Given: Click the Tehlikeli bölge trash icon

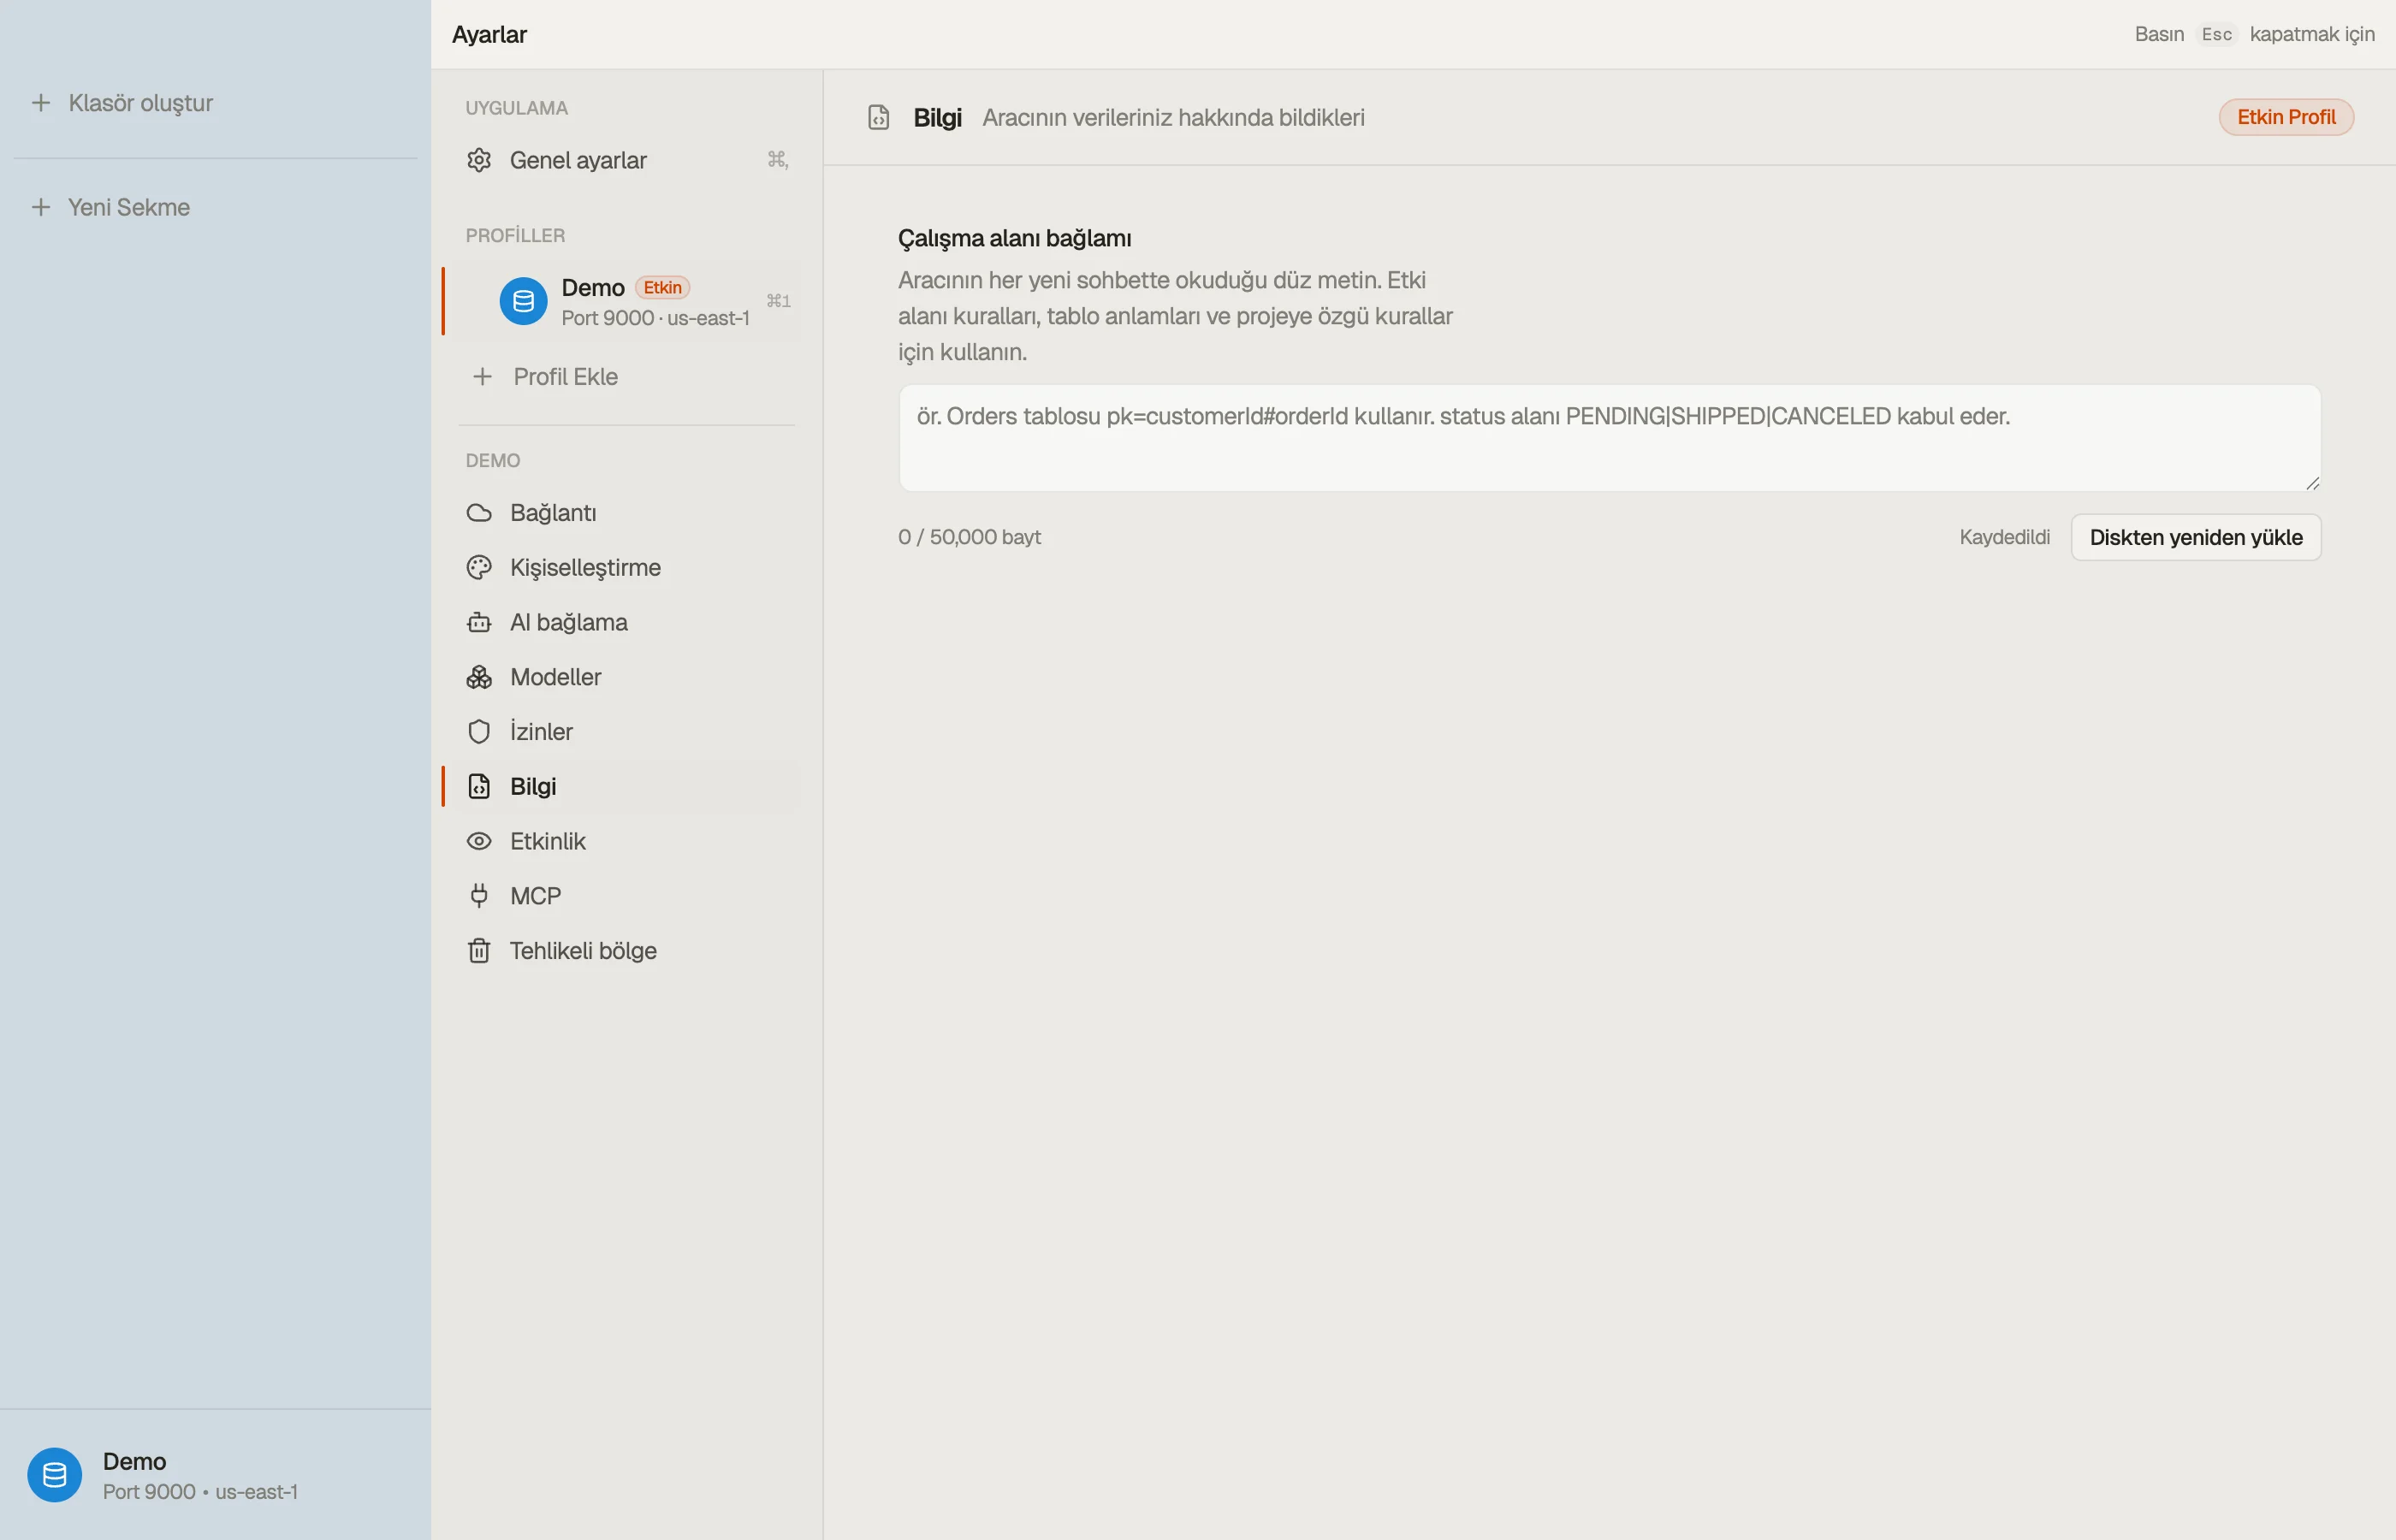Looking at the screenshot, I should [x=479, y=951].
